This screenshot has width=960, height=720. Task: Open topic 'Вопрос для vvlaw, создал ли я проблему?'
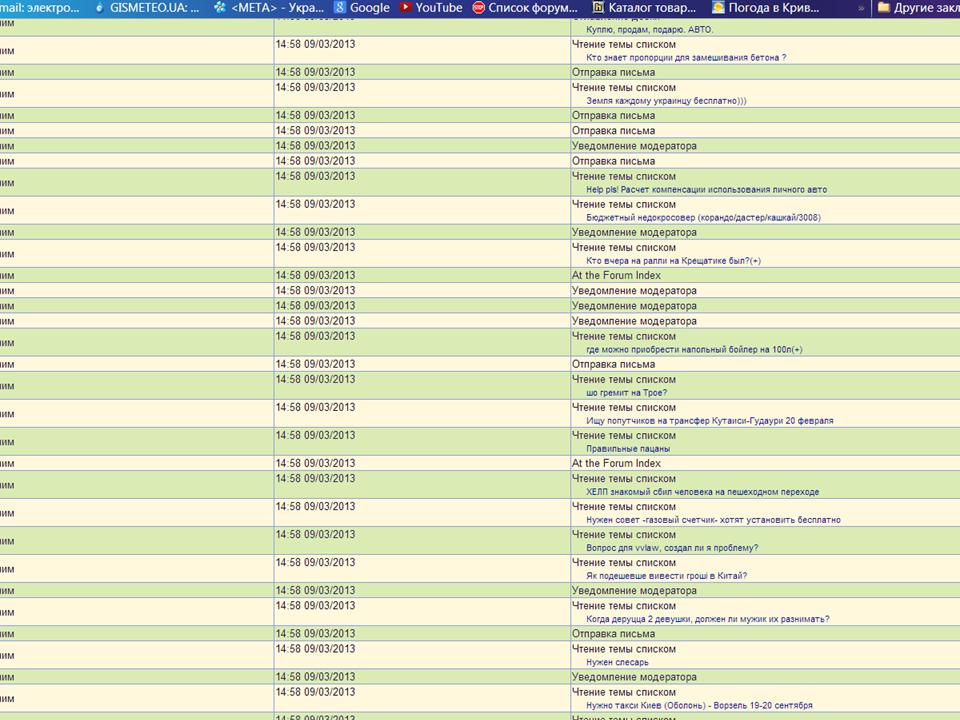pyautogui.click(x=672, y=548)
